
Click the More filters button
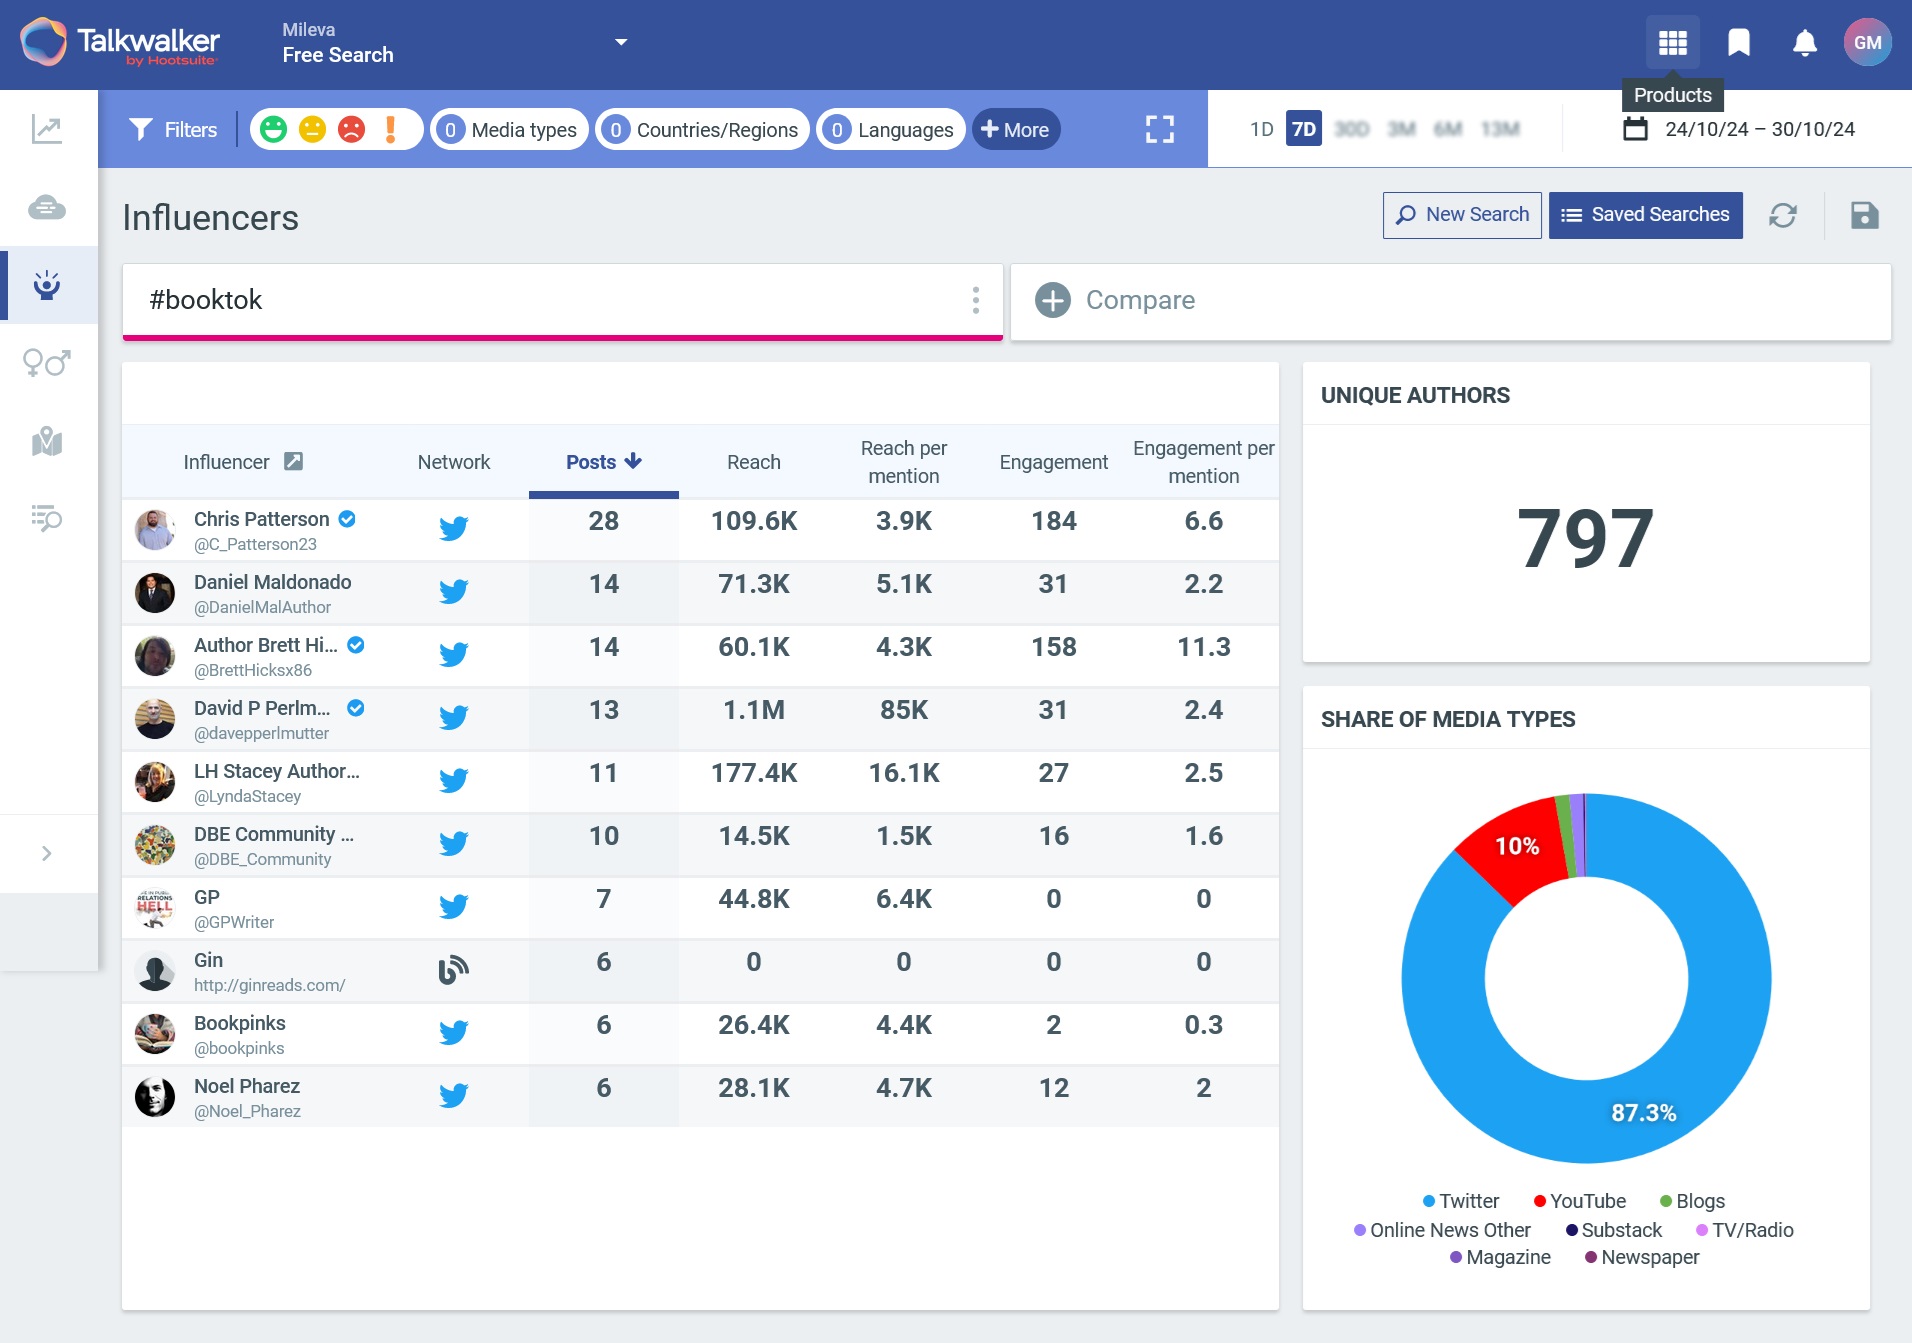tap(1016, 130)
